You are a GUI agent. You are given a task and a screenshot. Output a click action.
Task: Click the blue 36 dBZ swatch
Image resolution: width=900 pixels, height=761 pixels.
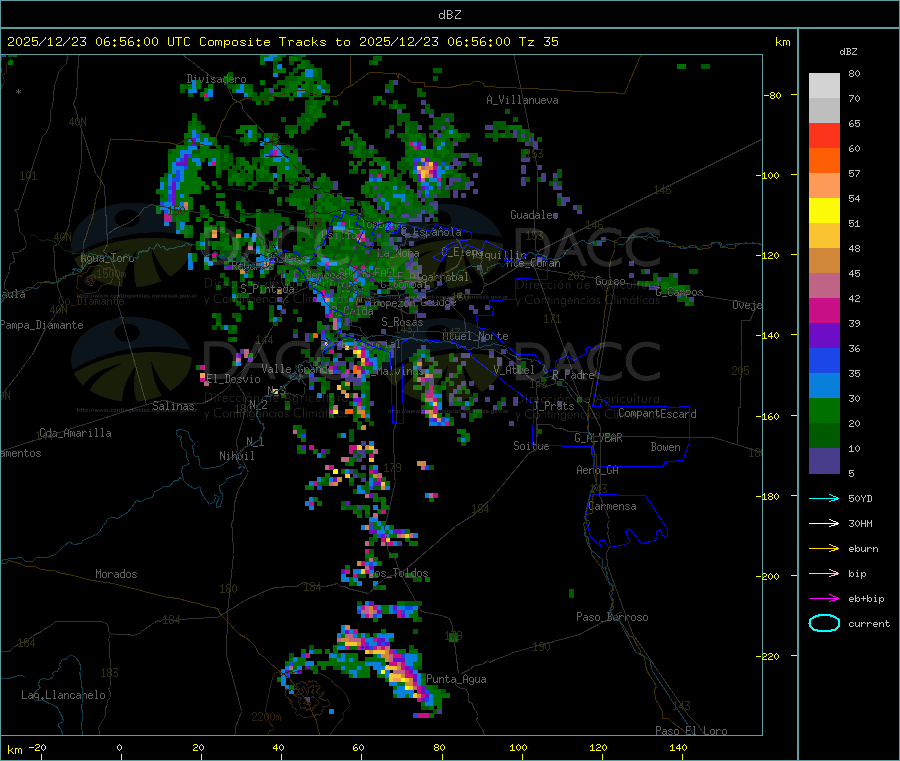[824, 360]
